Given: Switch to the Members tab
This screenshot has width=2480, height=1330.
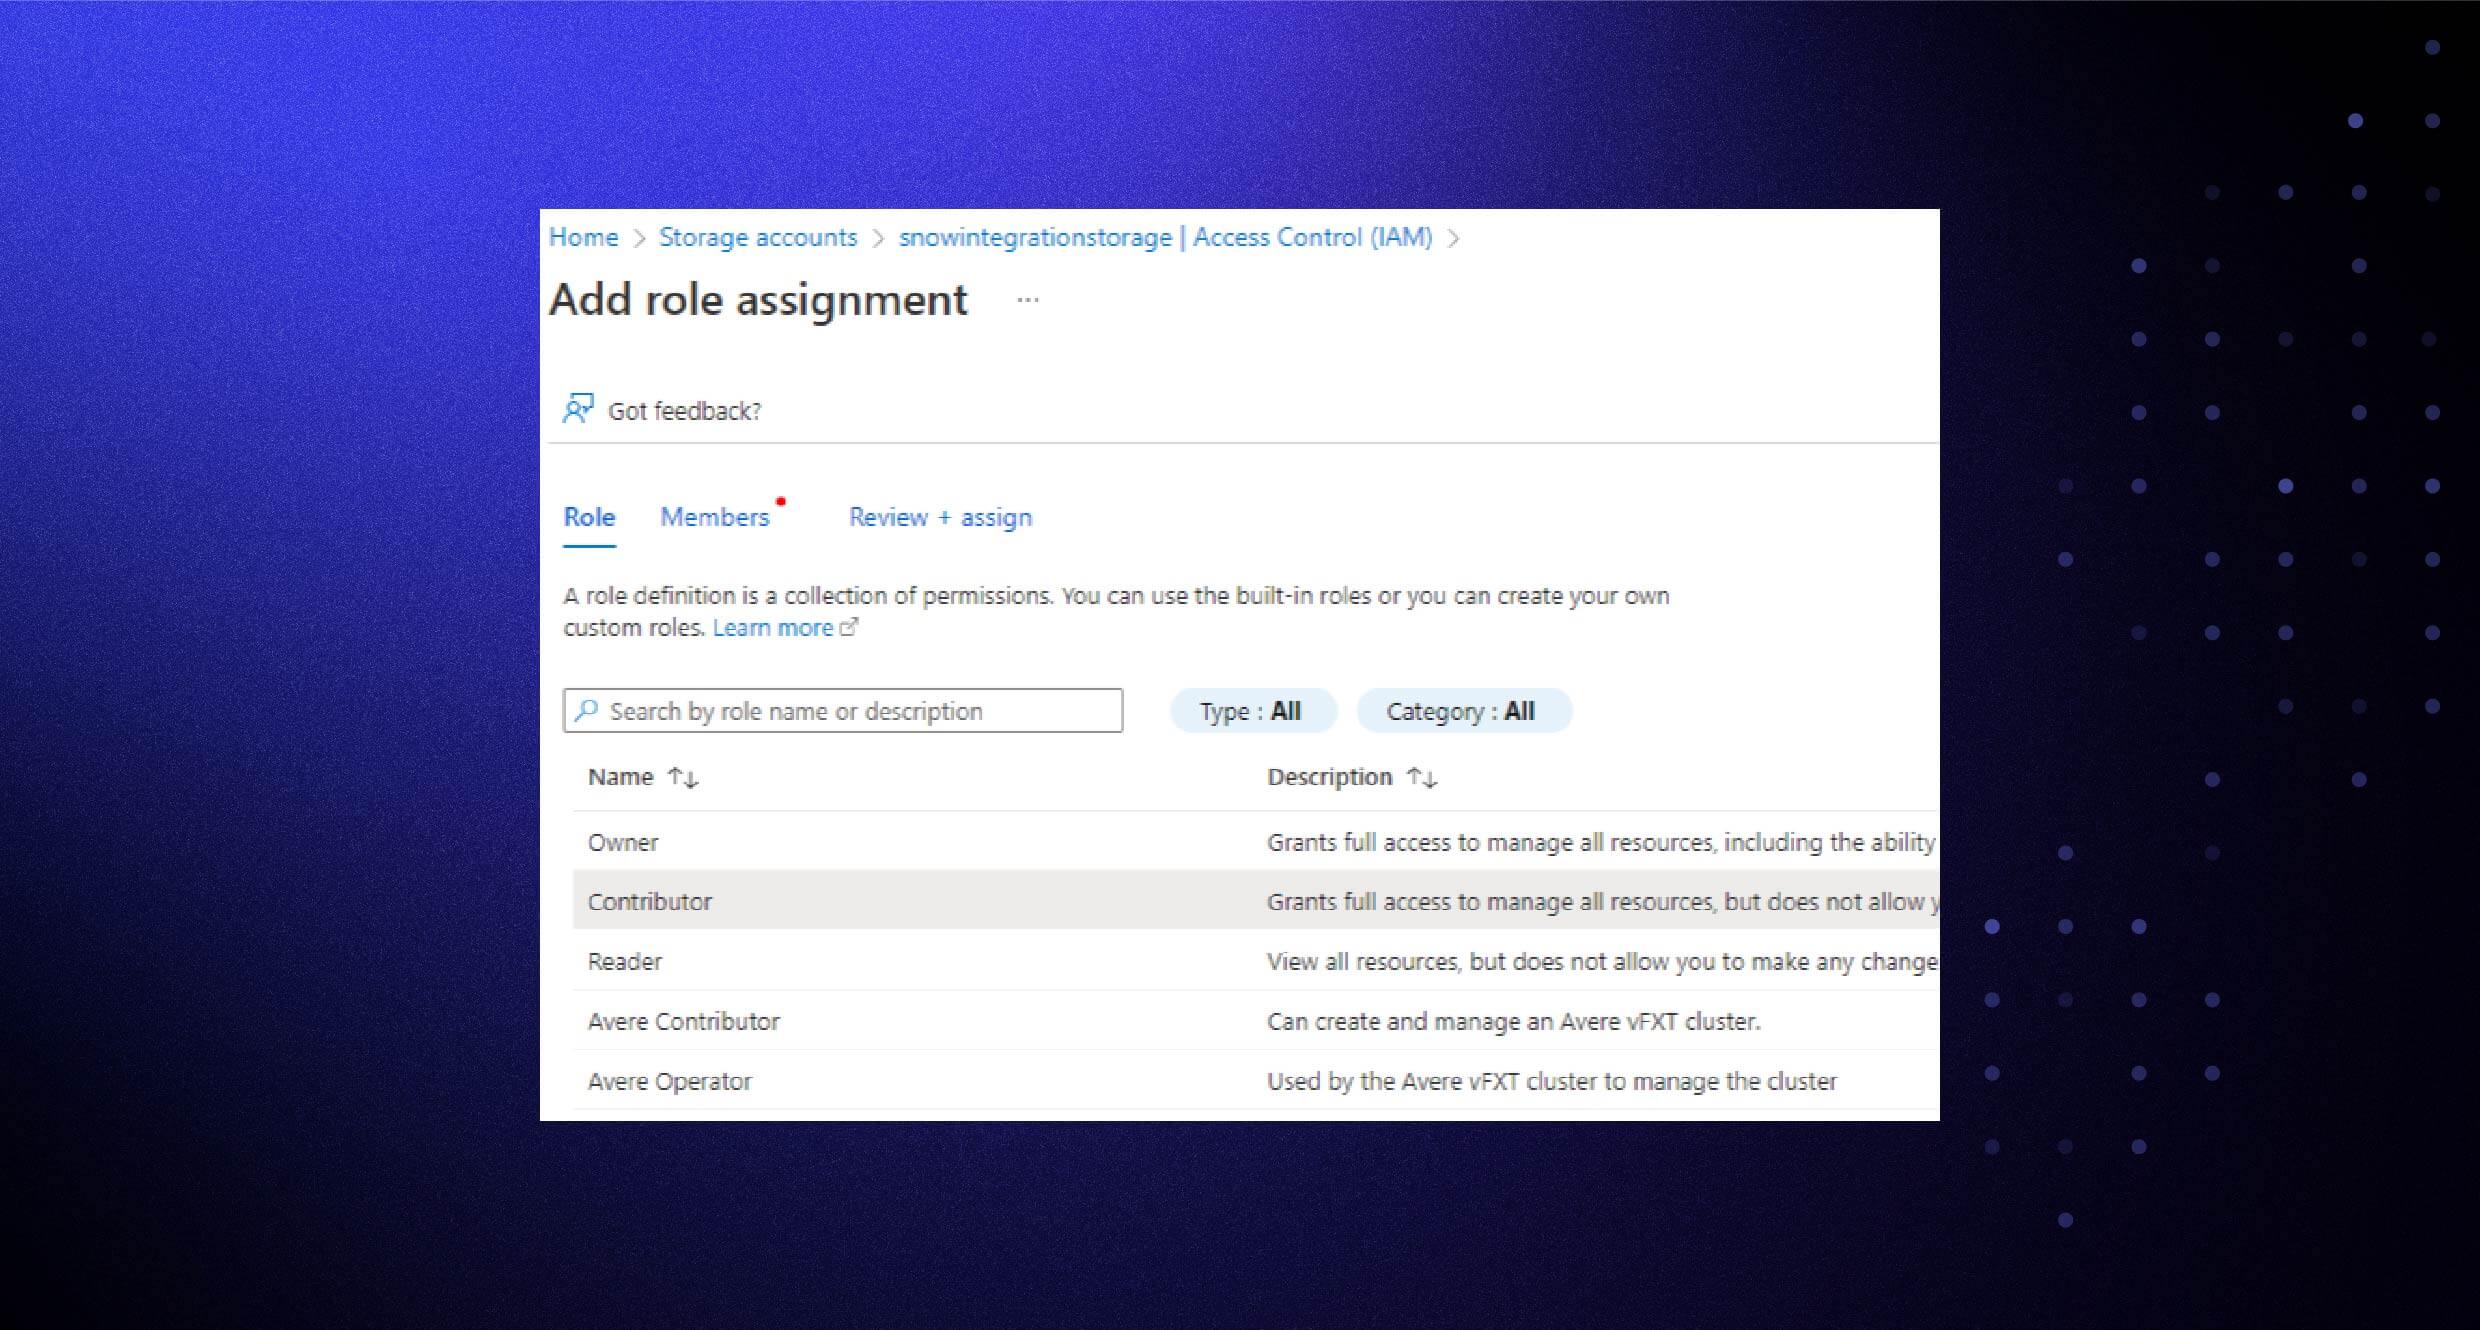Looking at the screenshot, I should [714, 517].
